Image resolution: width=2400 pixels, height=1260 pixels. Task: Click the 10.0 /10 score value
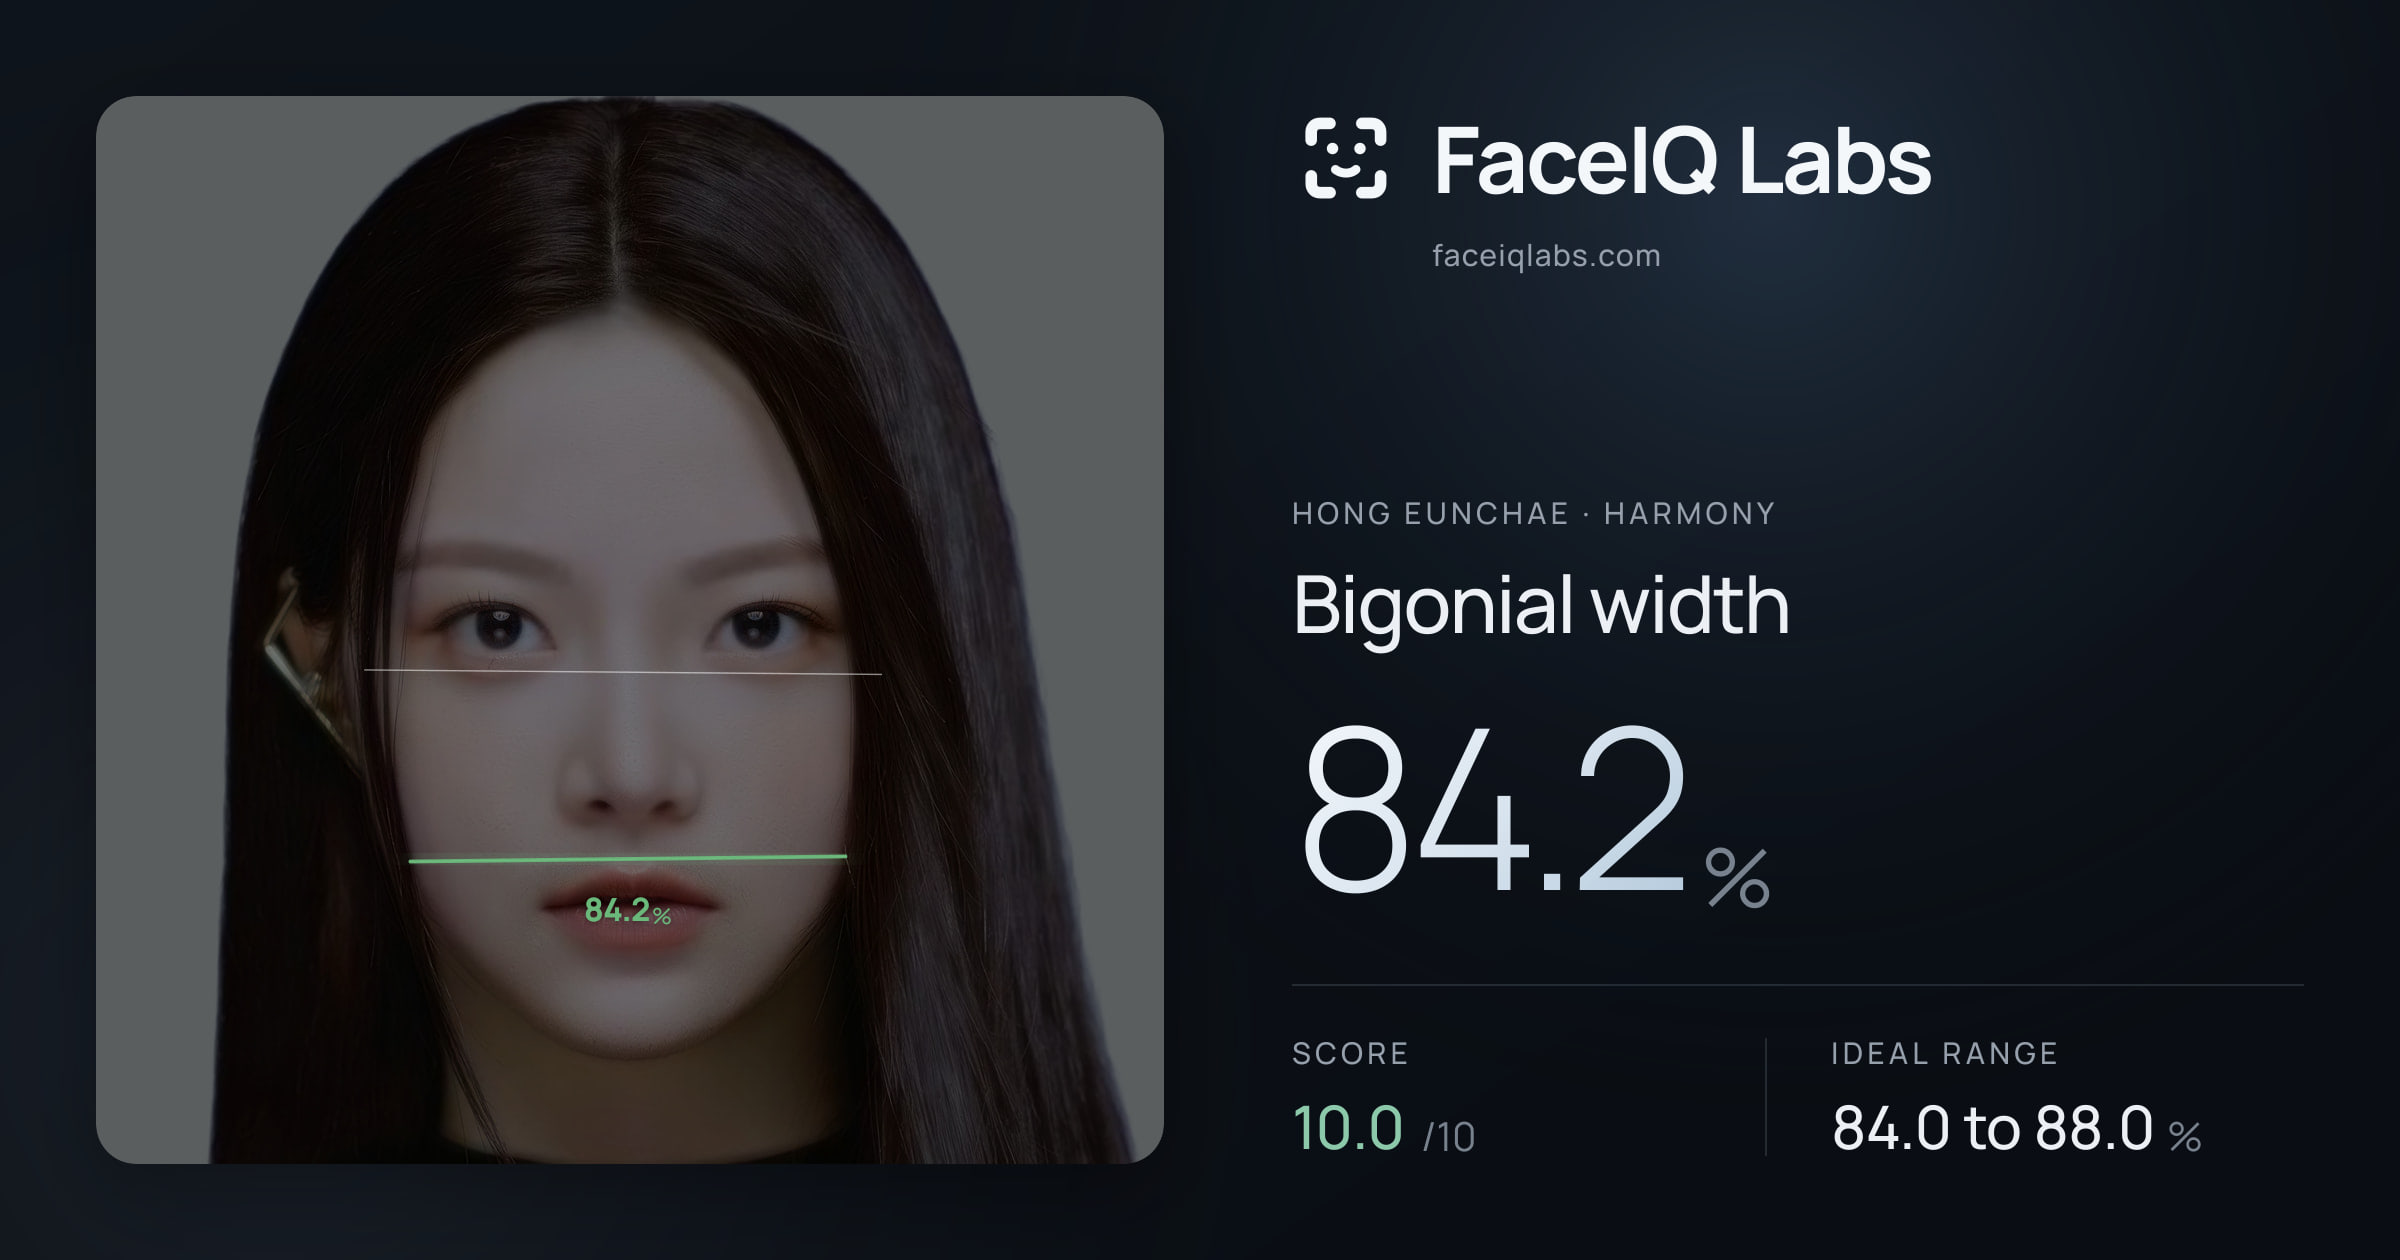pyautogui.click(x=1383, y=1129)
